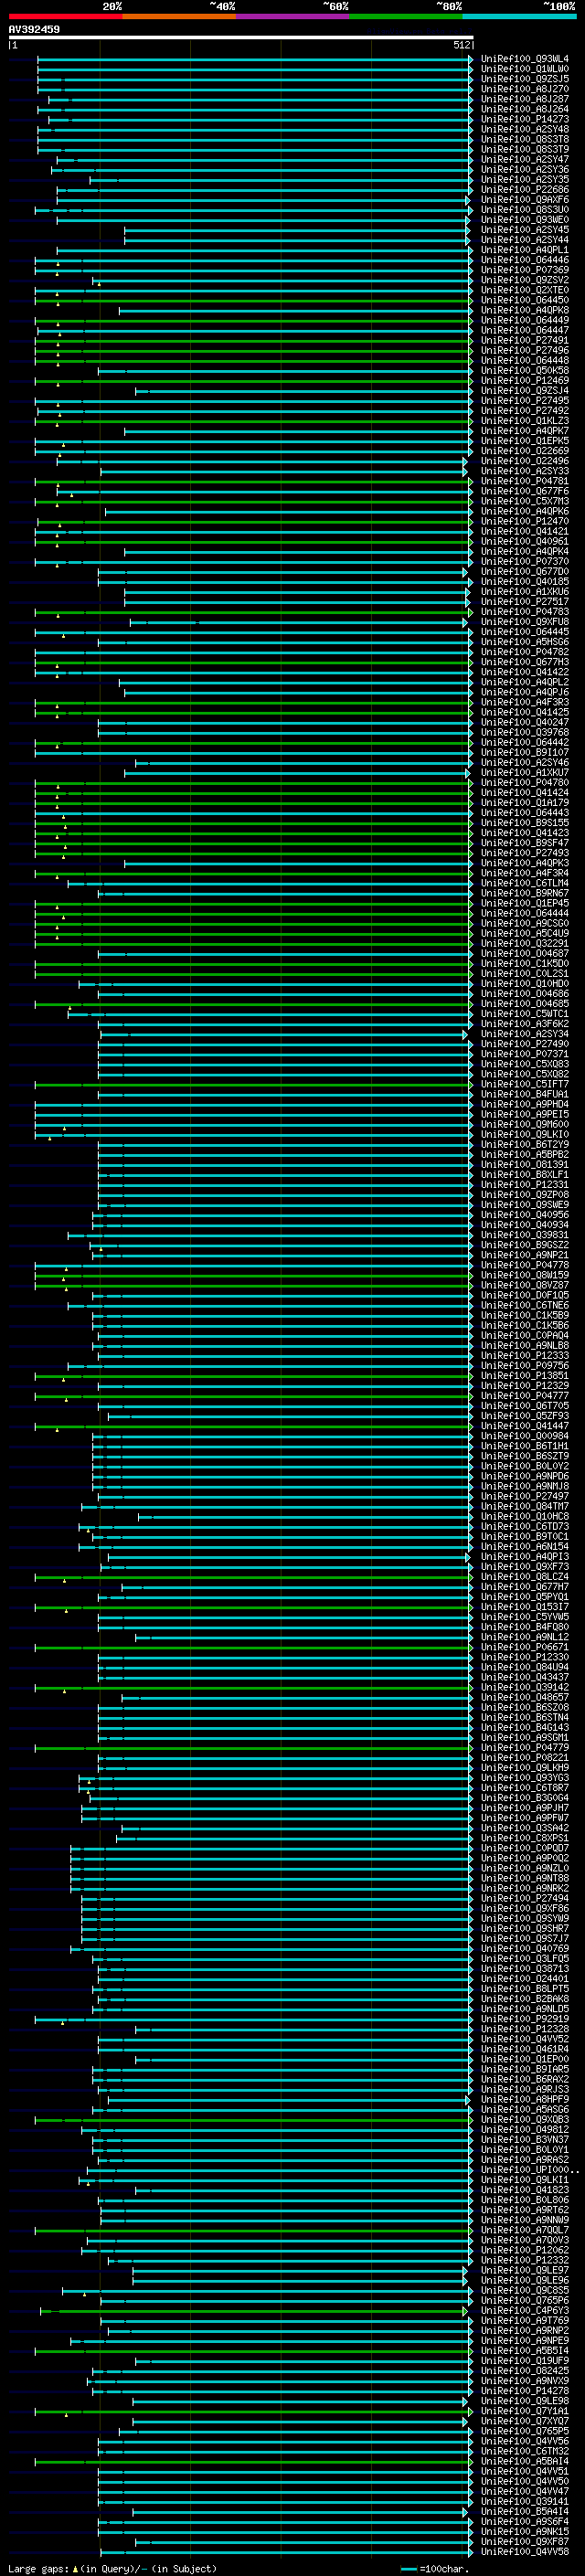Open UniRef100_Q9AXF6 alignment label
Image resolution: width=585 pixels, height=2576 pixels.
525,200
